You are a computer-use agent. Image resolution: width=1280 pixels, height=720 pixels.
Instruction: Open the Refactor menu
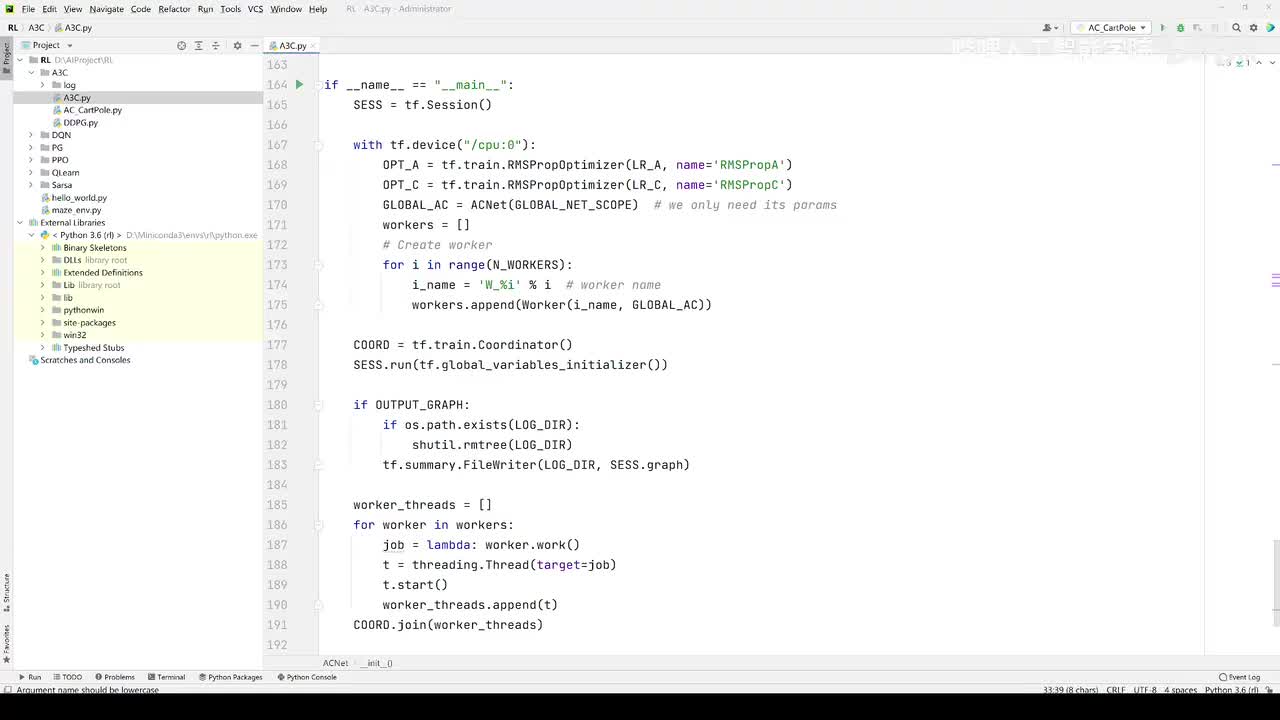click(174, 9)
